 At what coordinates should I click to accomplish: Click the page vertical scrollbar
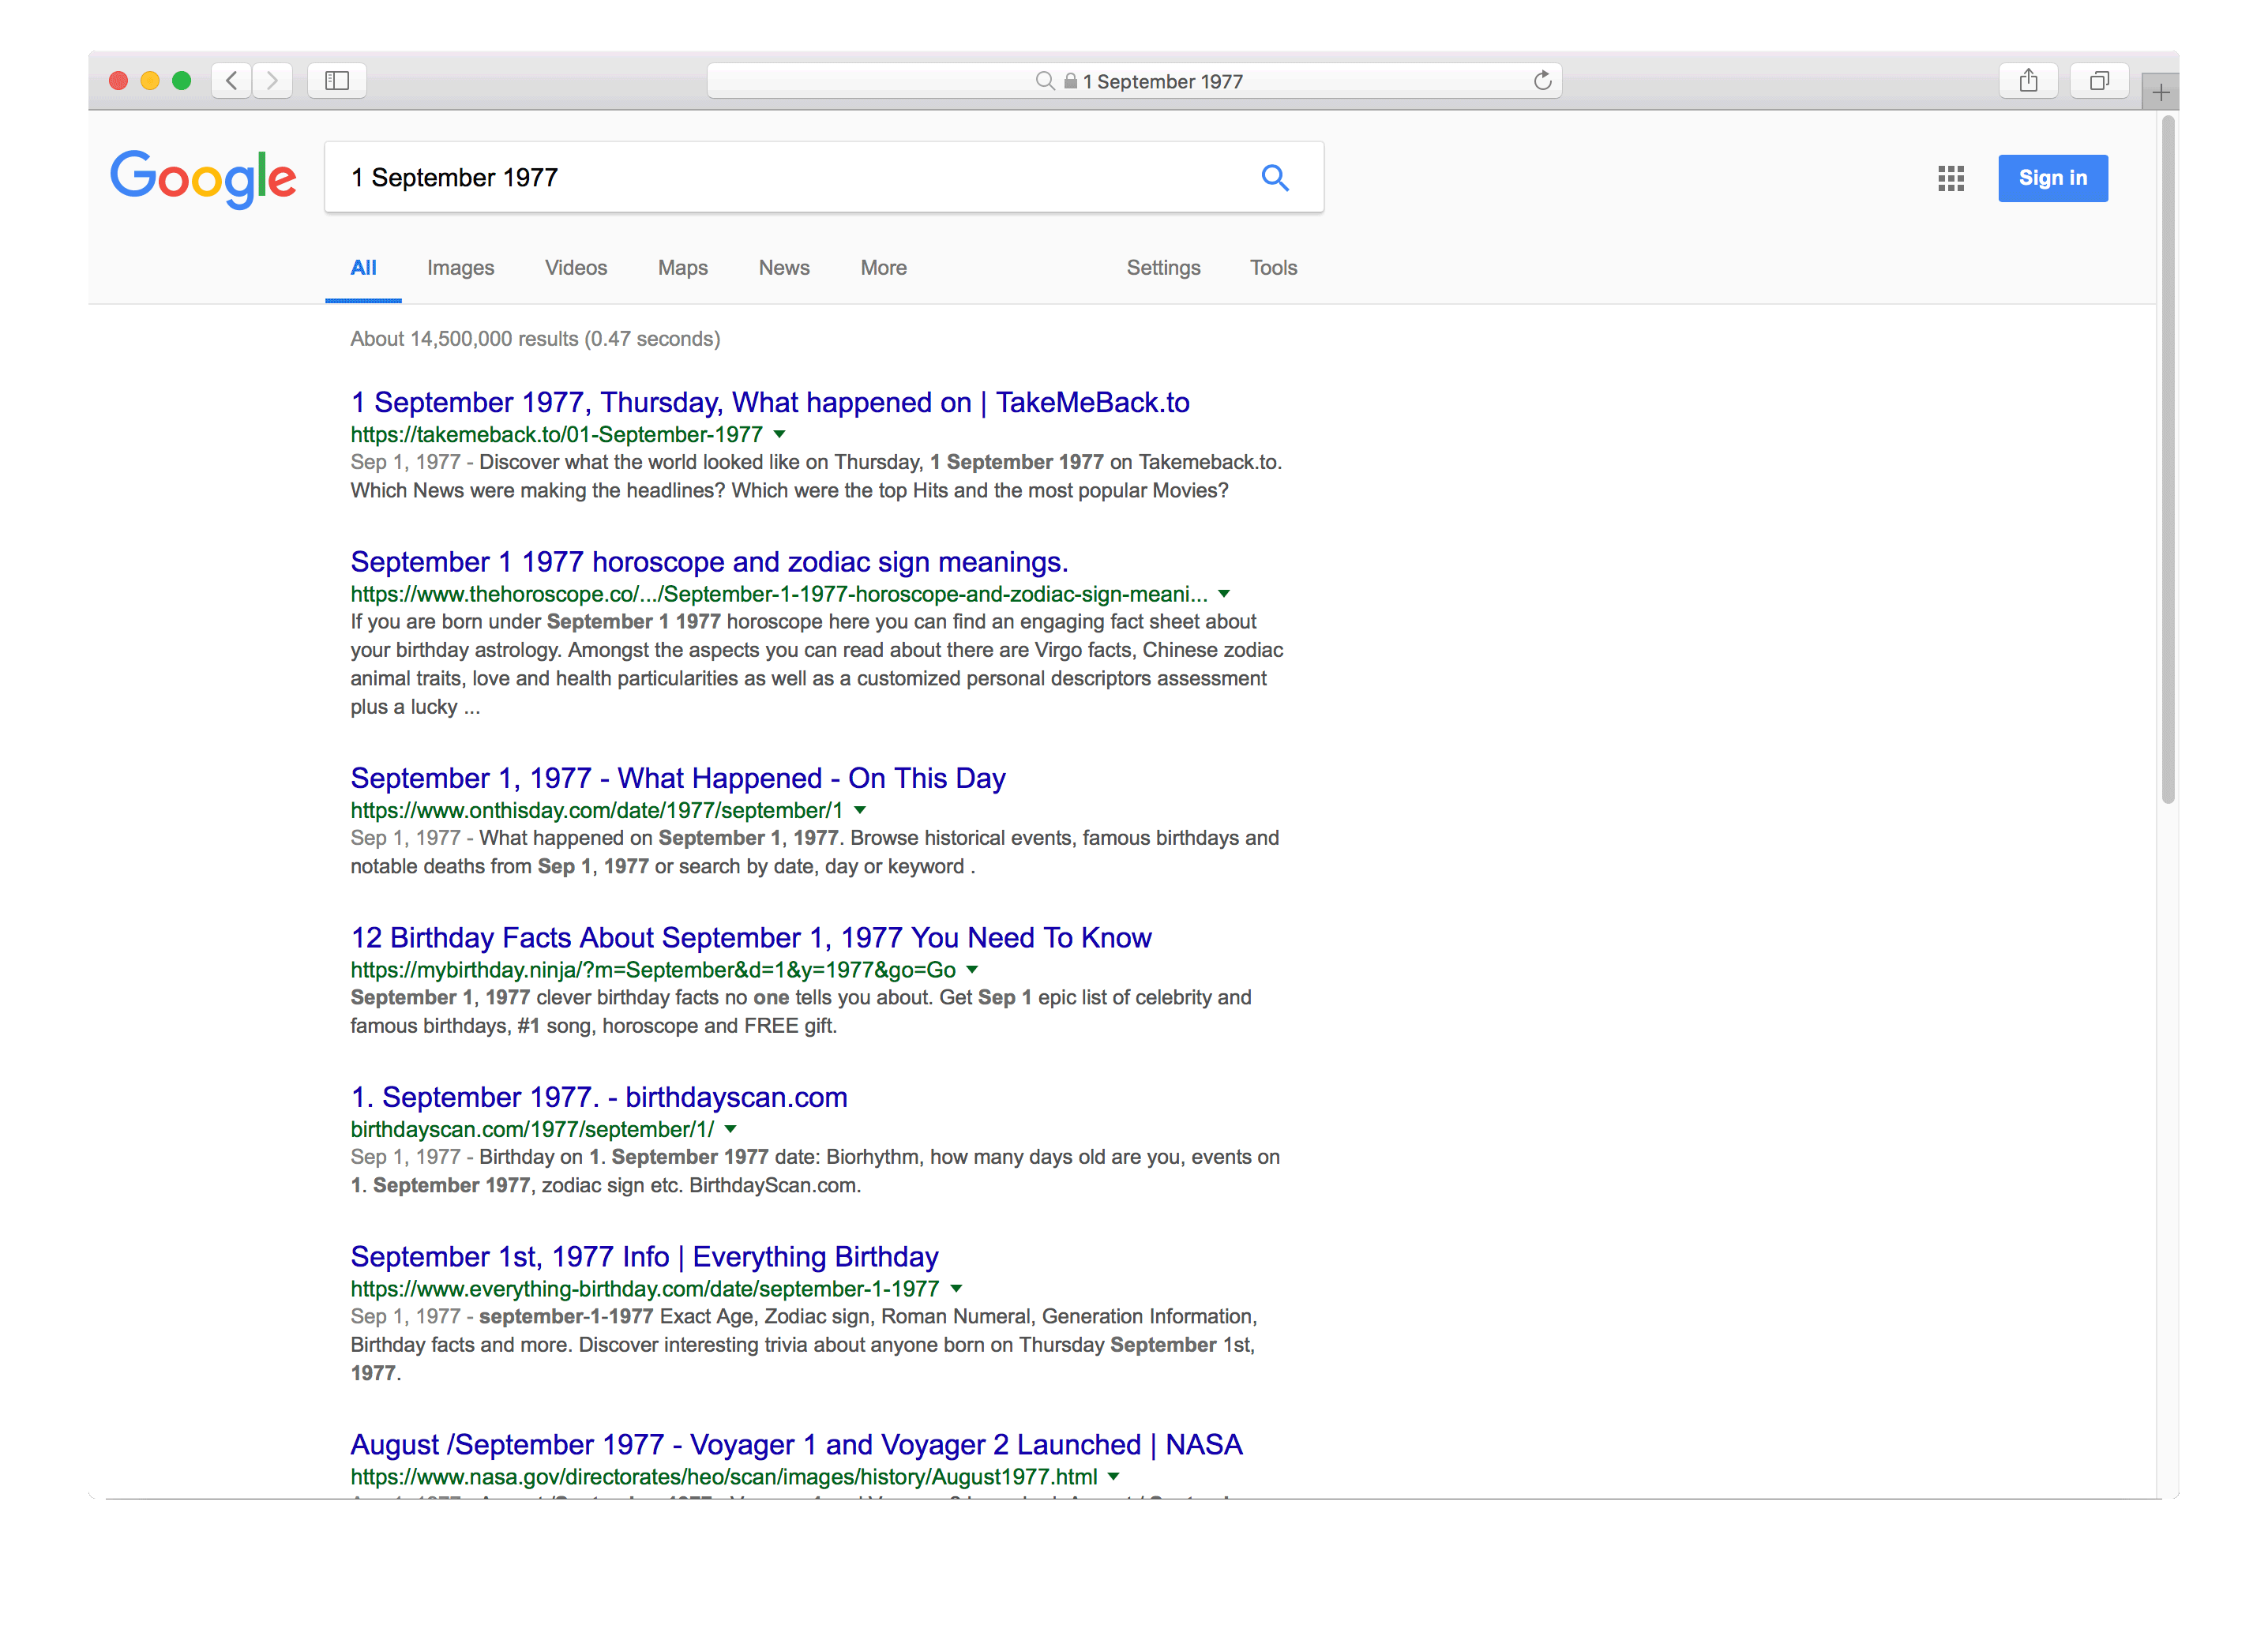coord(2167,460)
